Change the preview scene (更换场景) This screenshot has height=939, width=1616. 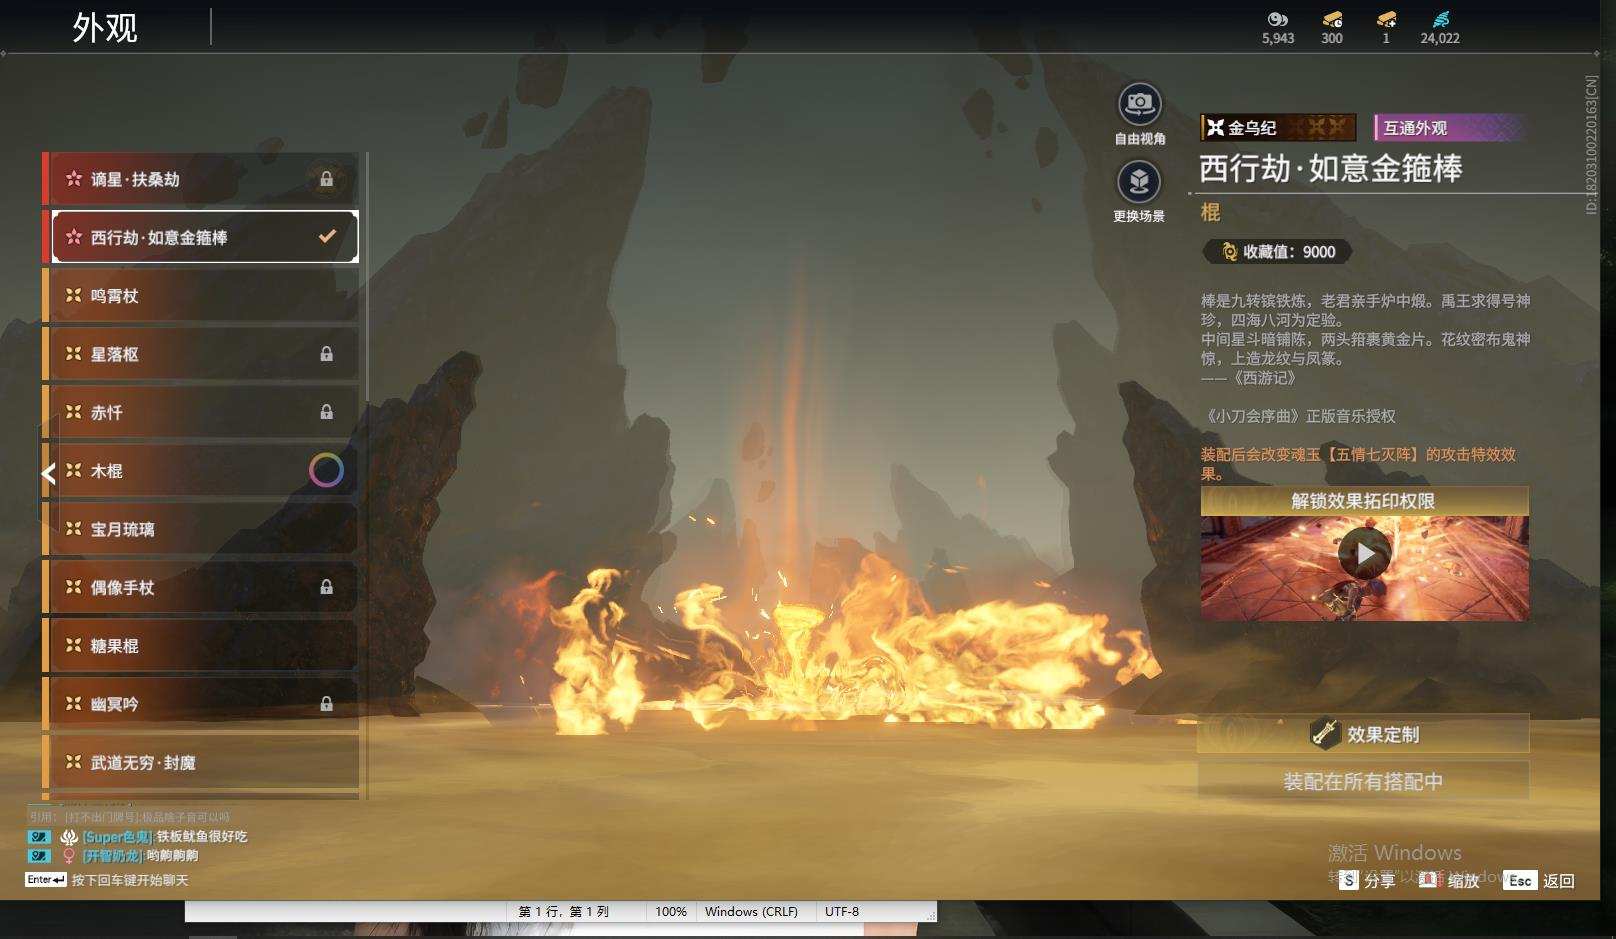(x=1139, y=191)
